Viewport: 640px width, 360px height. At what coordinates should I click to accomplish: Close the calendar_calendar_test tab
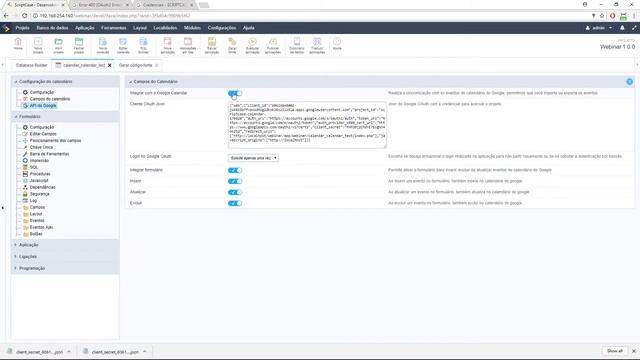point(109,65)
